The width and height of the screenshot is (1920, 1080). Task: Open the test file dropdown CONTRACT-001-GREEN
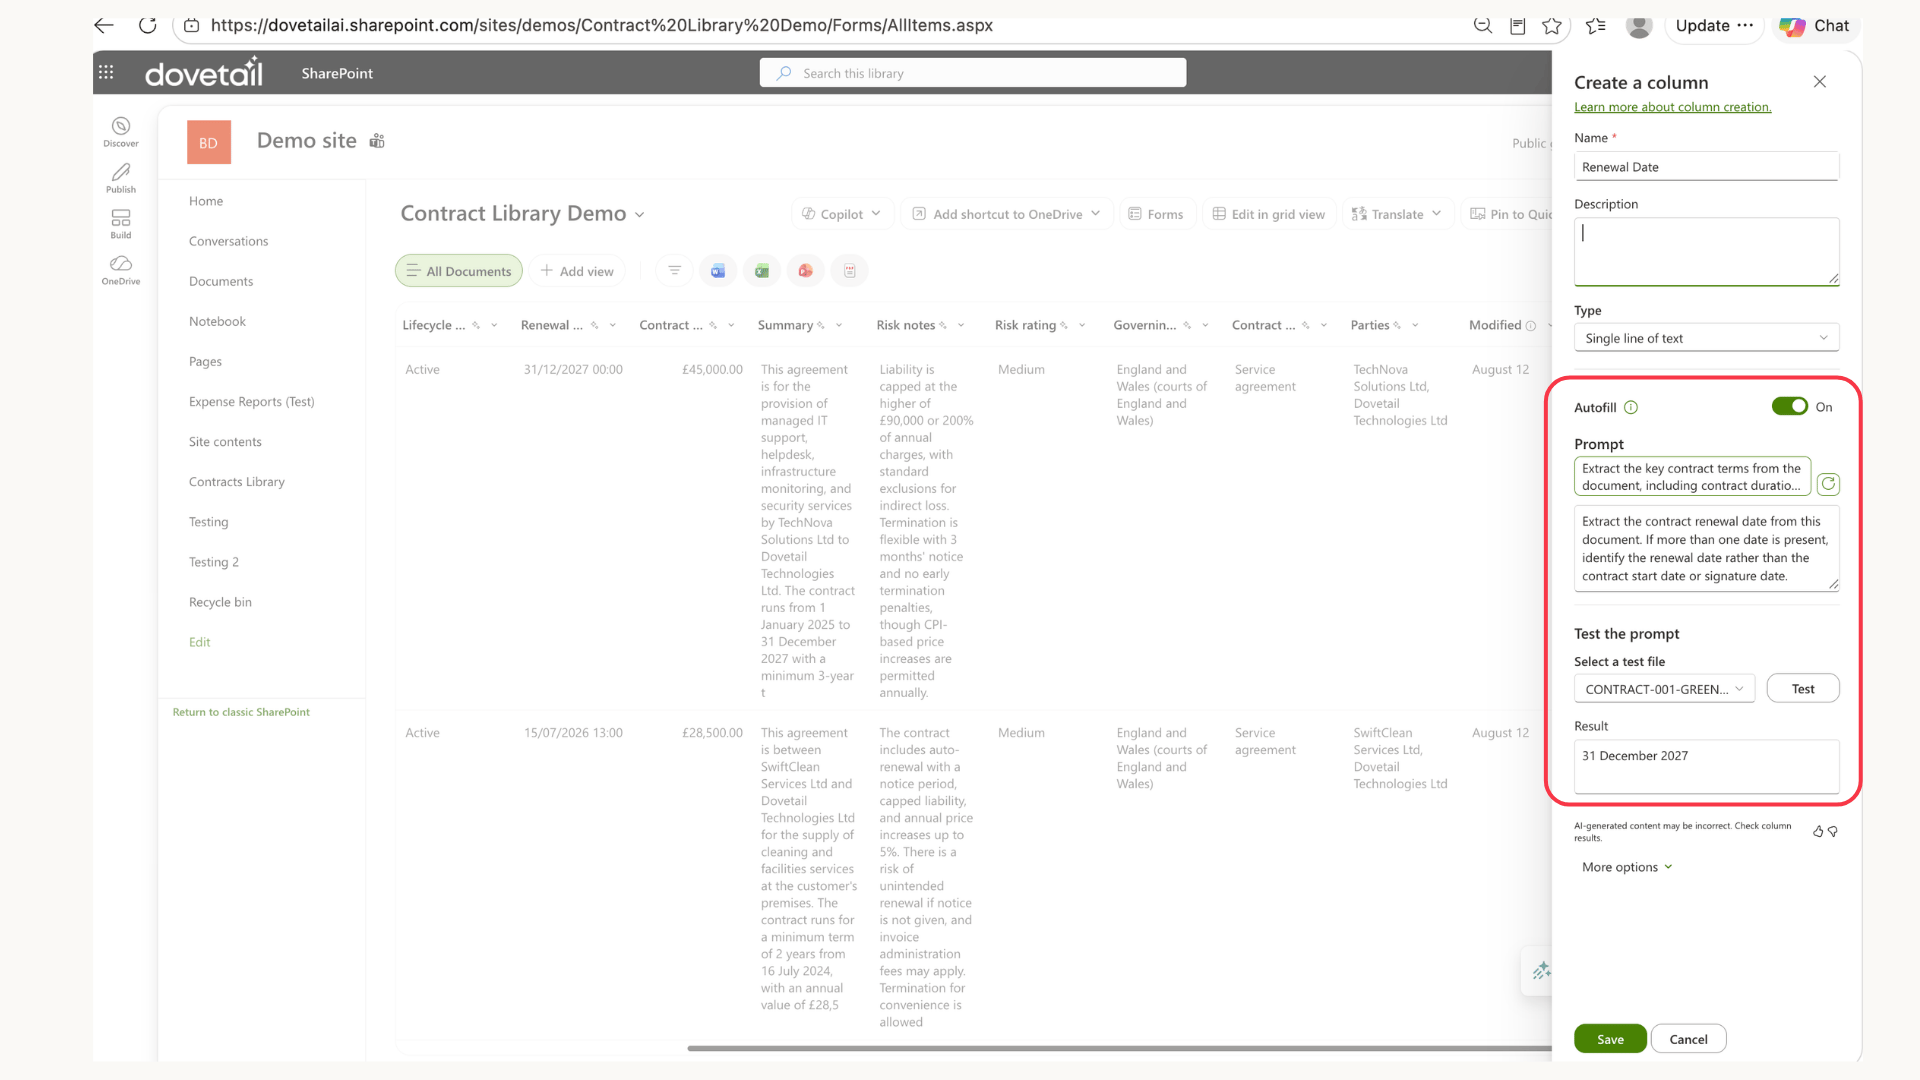1664,689
